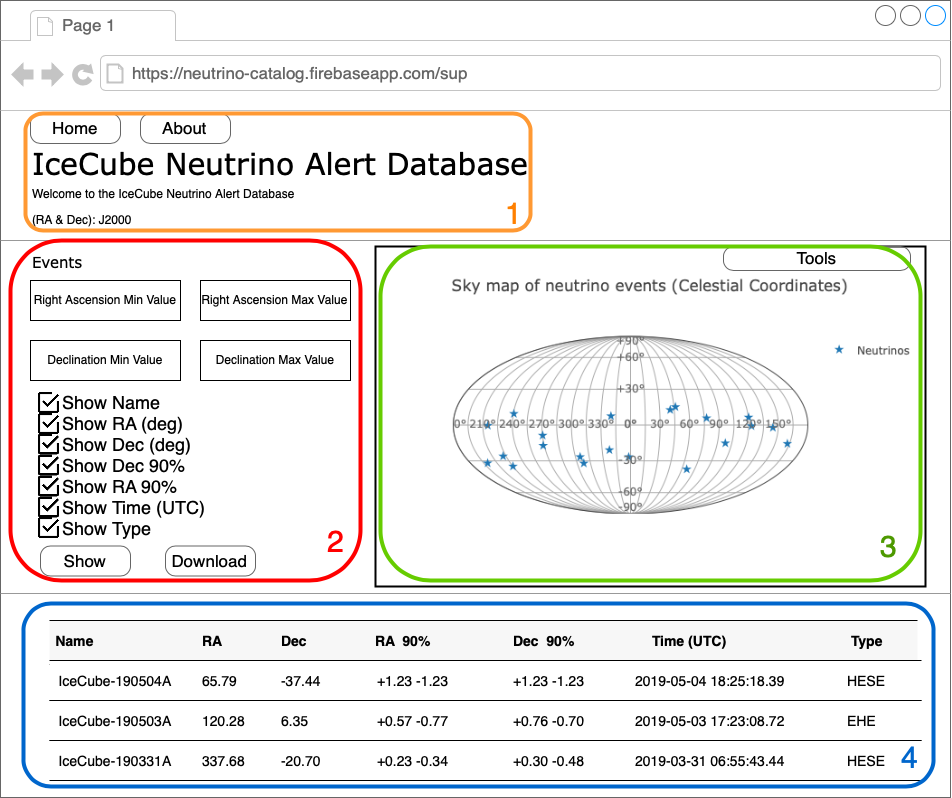Click HESE type for IceCube-190504A
Screen dimensions: 952x798
point(866,681)
